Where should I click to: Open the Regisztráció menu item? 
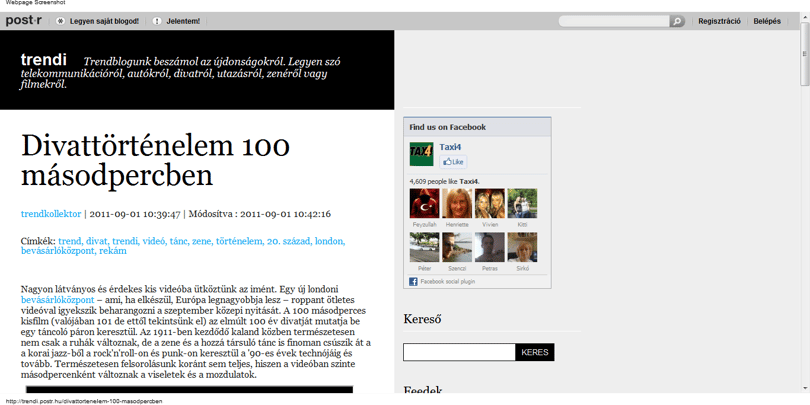[x=719, y=21]
